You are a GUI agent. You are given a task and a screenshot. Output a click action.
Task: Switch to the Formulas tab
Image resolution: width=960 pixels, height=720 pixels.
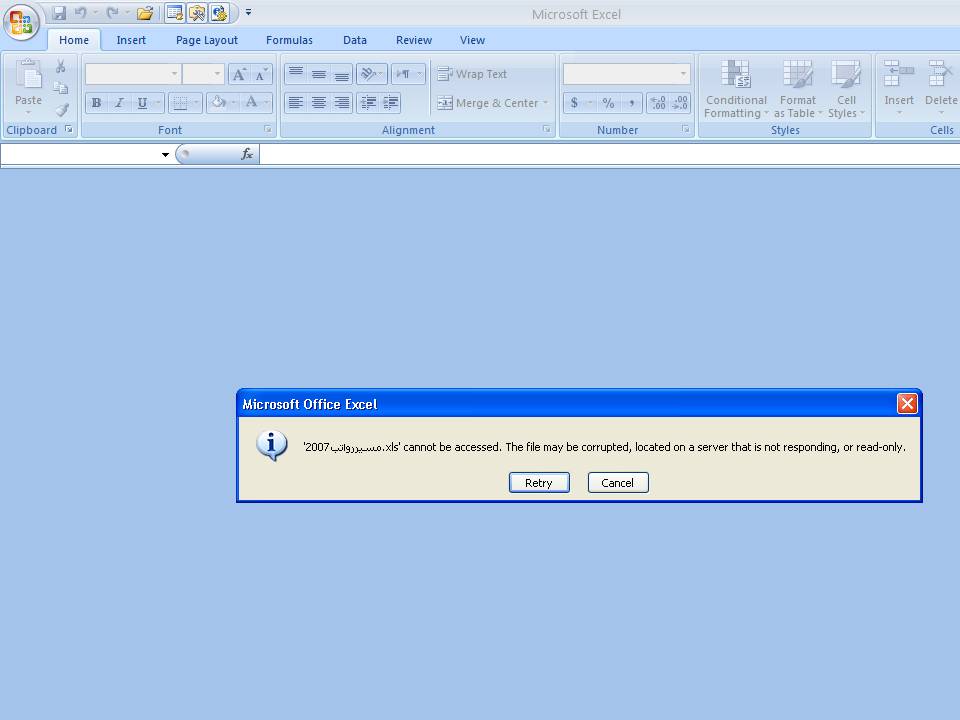pyautogui.click(x=289, y=40)
